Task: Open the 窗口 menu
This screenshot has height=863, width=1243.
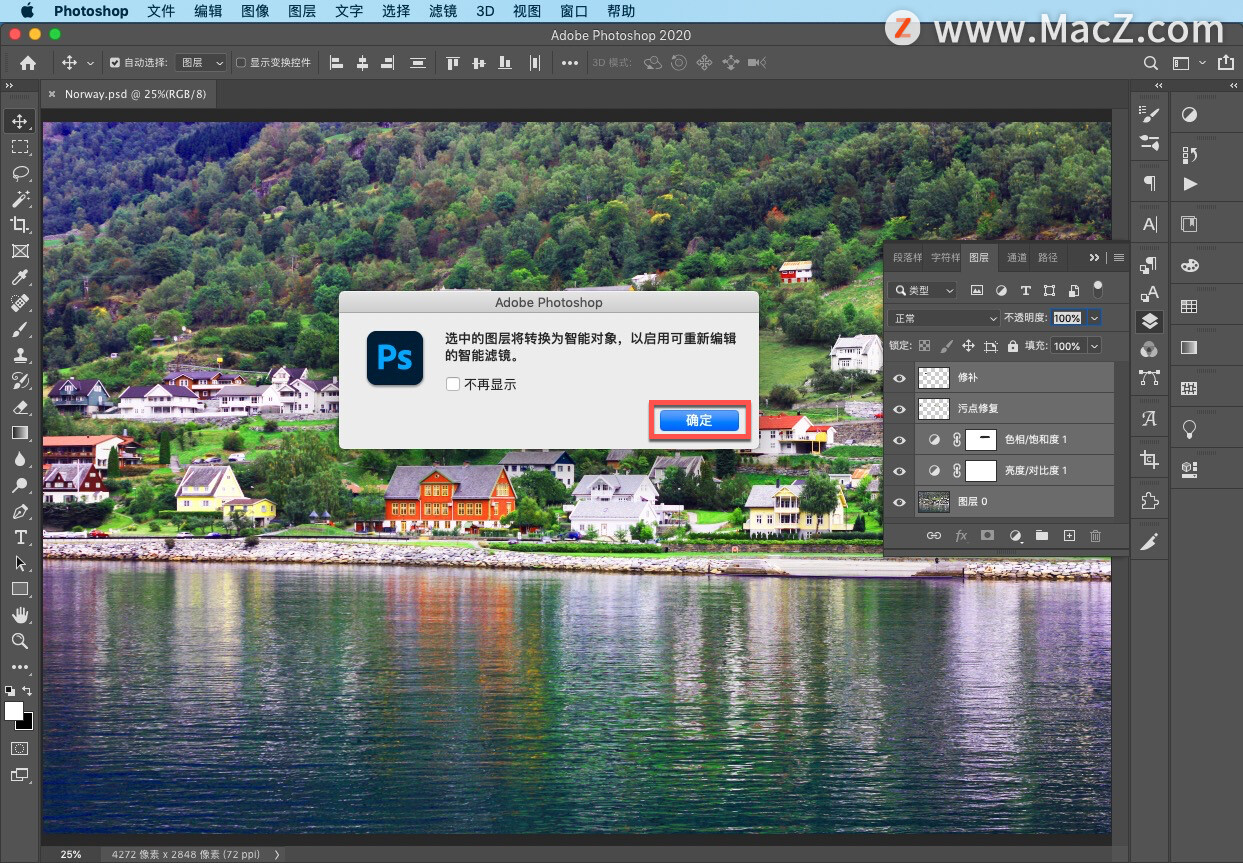Action: click(x=574, y=11)
